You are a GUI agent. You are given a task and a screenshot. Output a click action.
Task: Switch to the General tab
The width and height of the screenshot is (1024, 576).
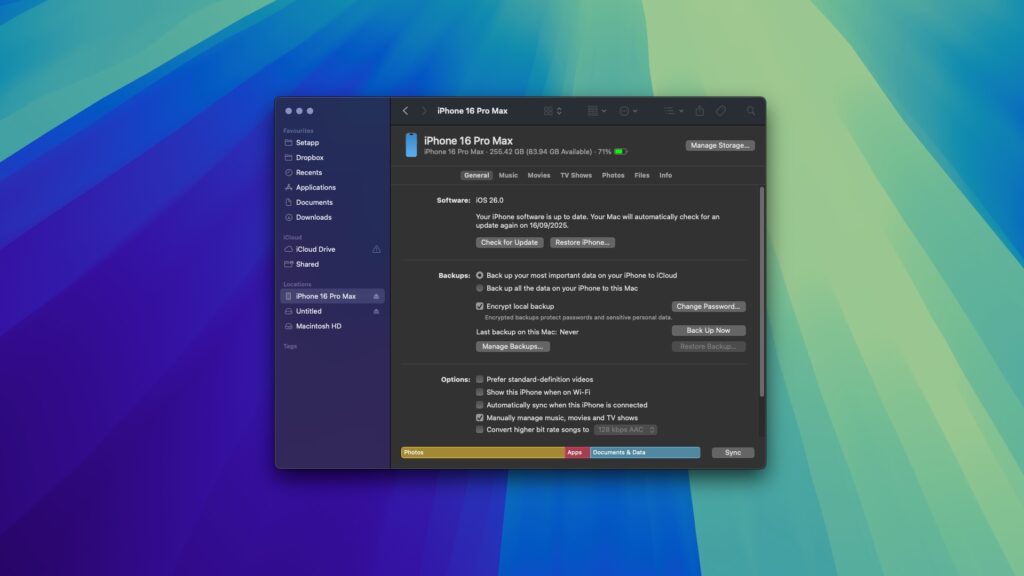point(477,176)
